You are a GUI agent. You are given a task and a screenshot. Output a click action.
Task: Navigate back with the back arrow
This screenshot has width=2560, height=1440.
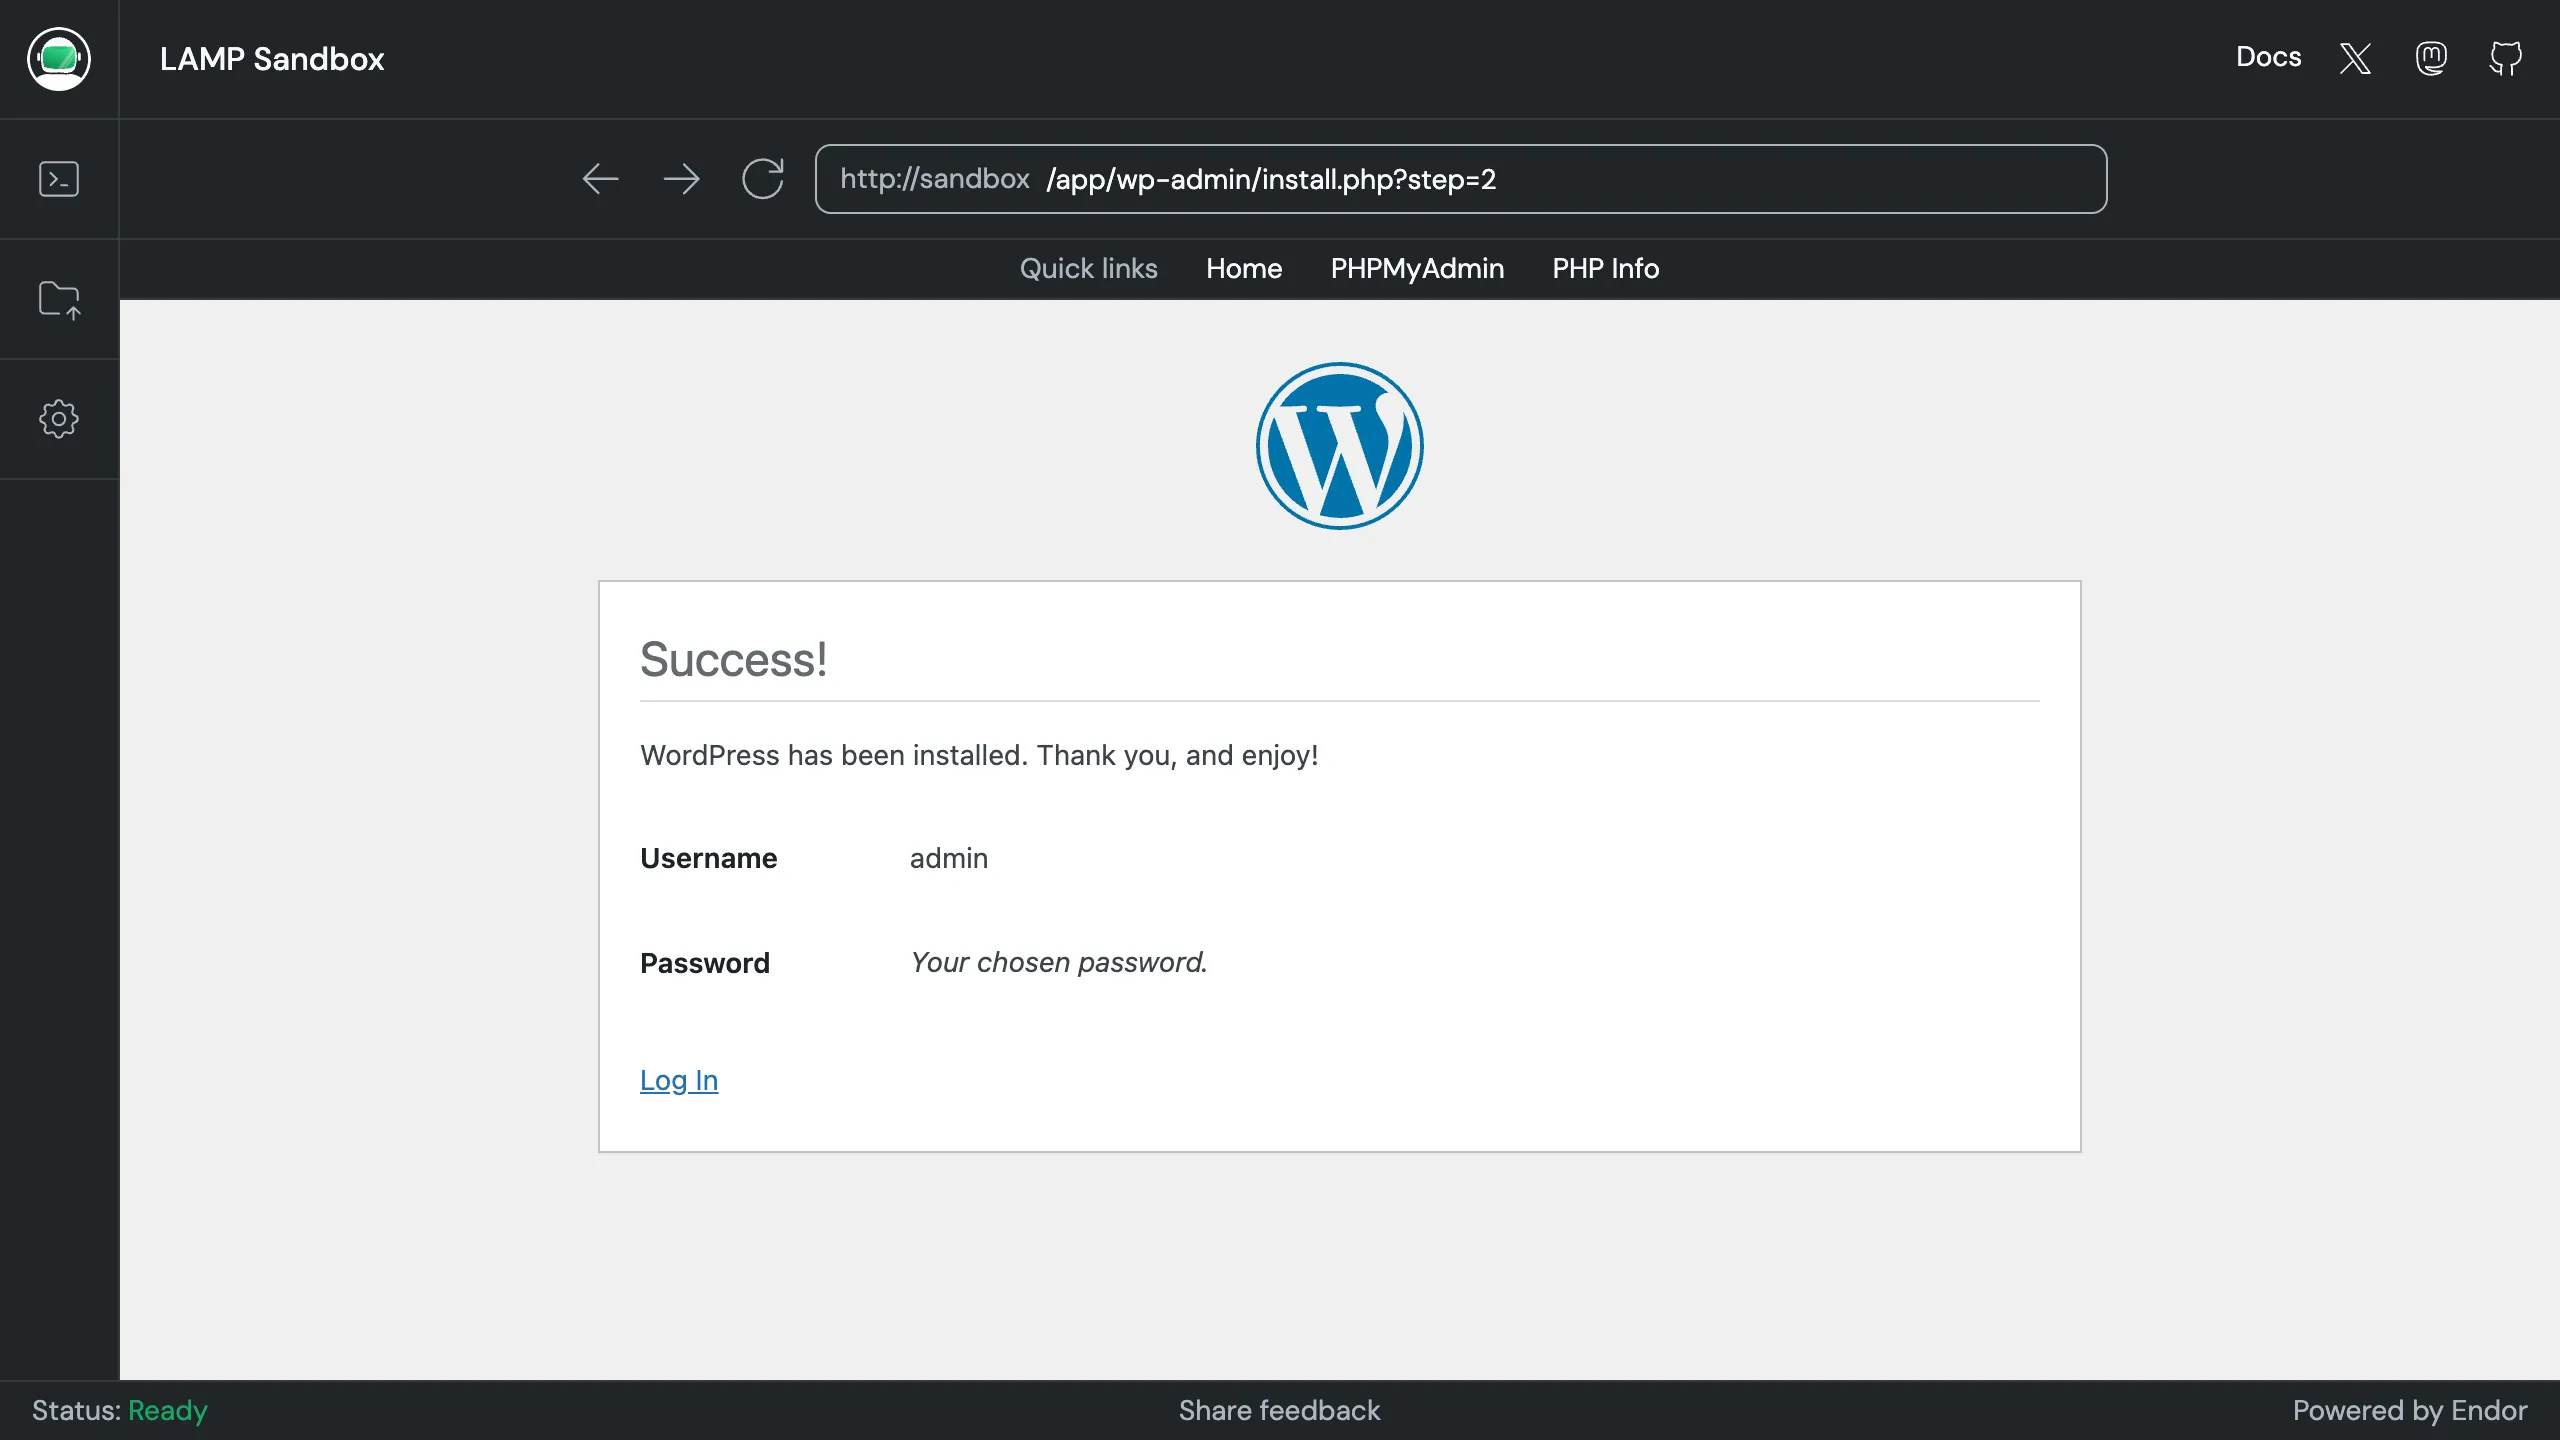tap(599, 179)
